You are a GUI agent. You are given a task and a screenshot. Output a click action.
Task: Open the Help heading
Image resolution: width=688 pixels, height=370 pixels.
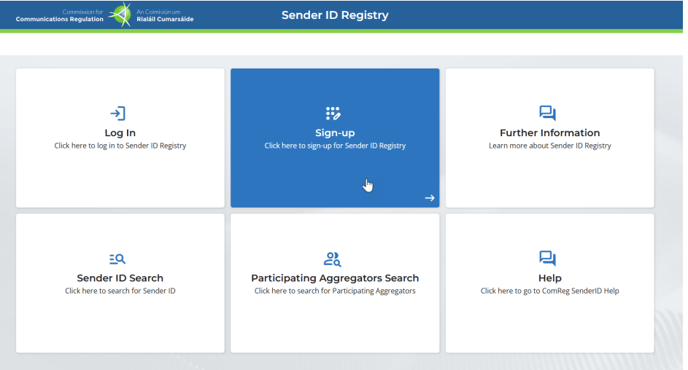(550, 278)
